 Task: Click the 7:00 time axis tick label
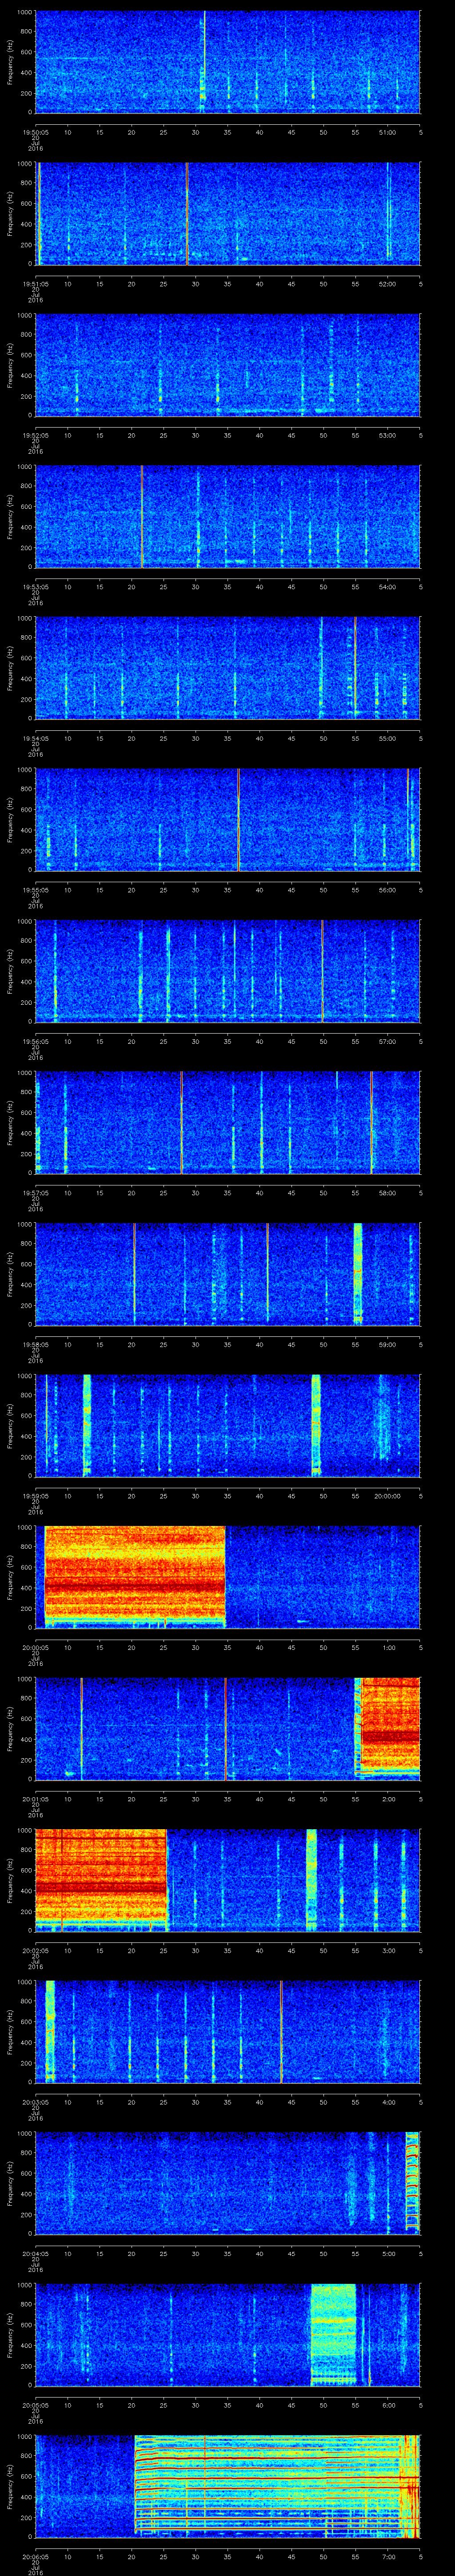[388, 2556]
